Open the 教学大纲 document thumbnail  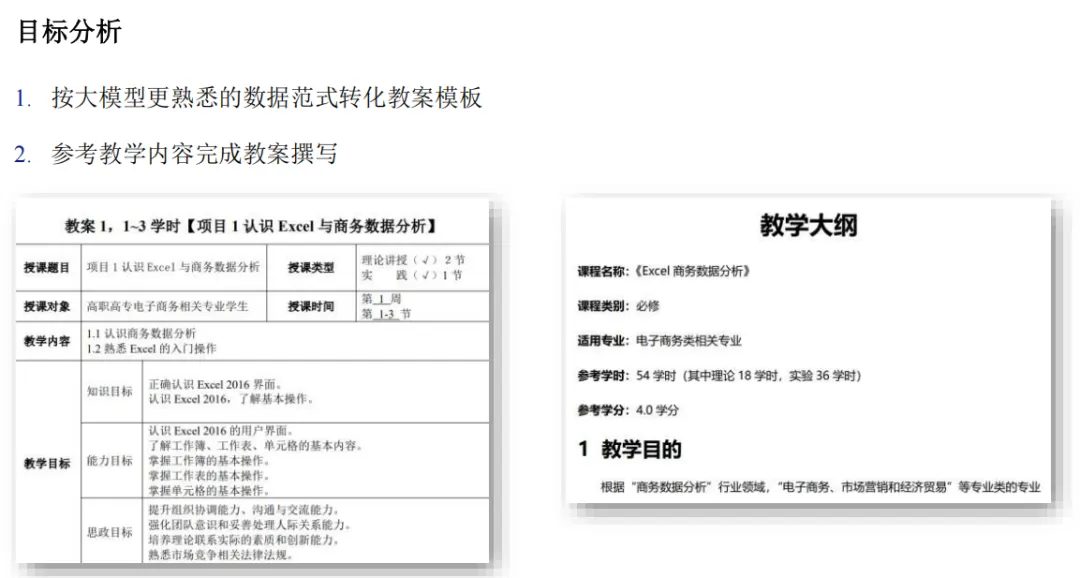[809, 351]
